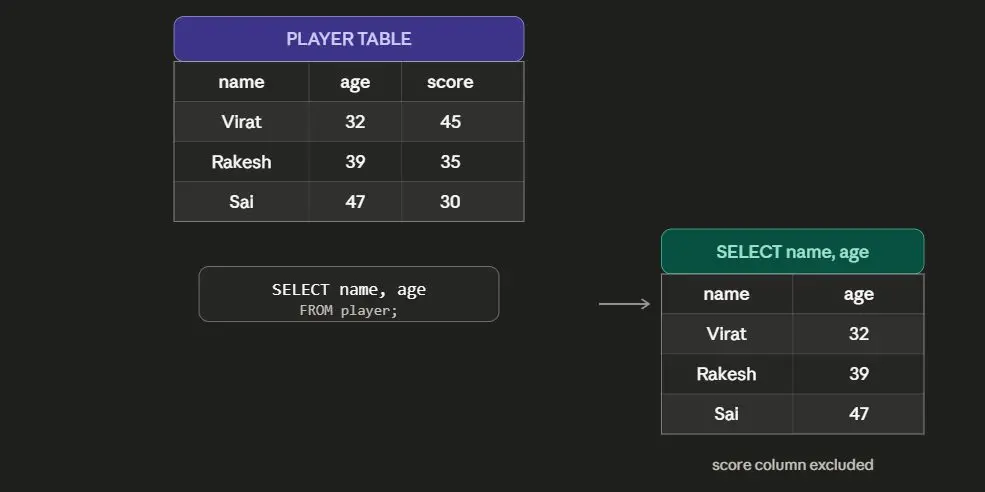Click Rakesh in the result table
The height and width of the screenshot is (492, 985).
point(727,374)
